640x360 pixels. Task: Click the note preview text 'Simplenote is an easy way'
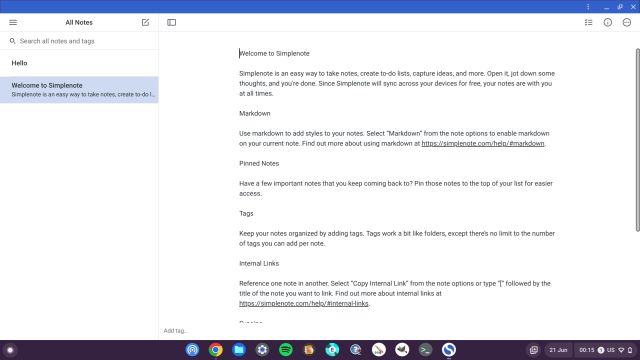[83, 94]
